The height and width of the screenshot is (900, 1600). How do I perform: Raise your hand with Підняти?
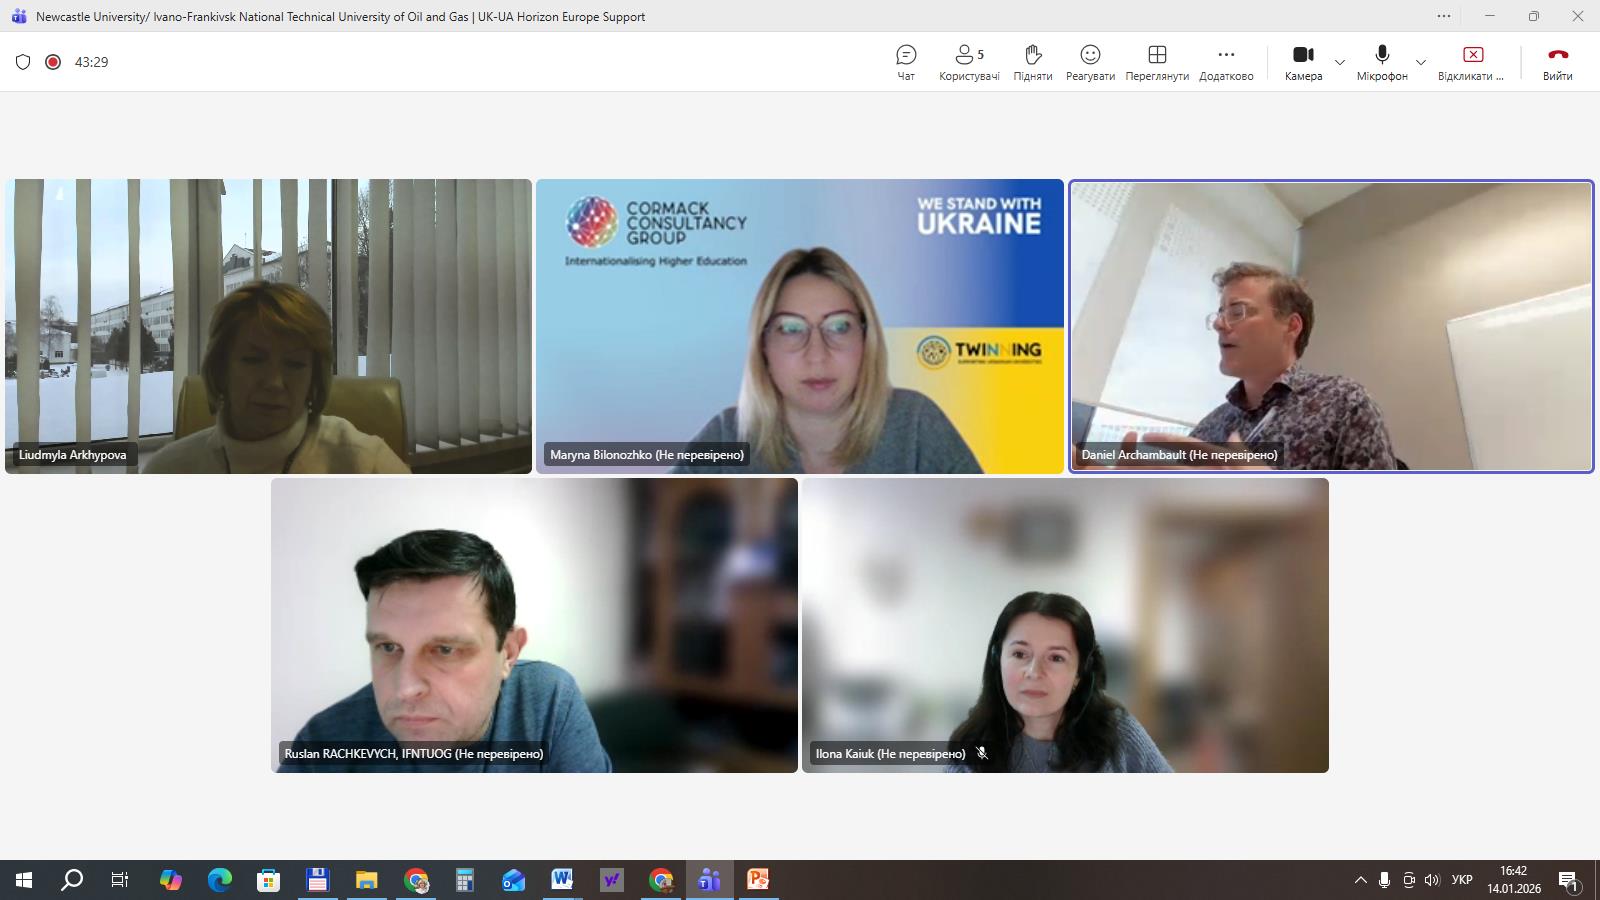click(1032, 62)
